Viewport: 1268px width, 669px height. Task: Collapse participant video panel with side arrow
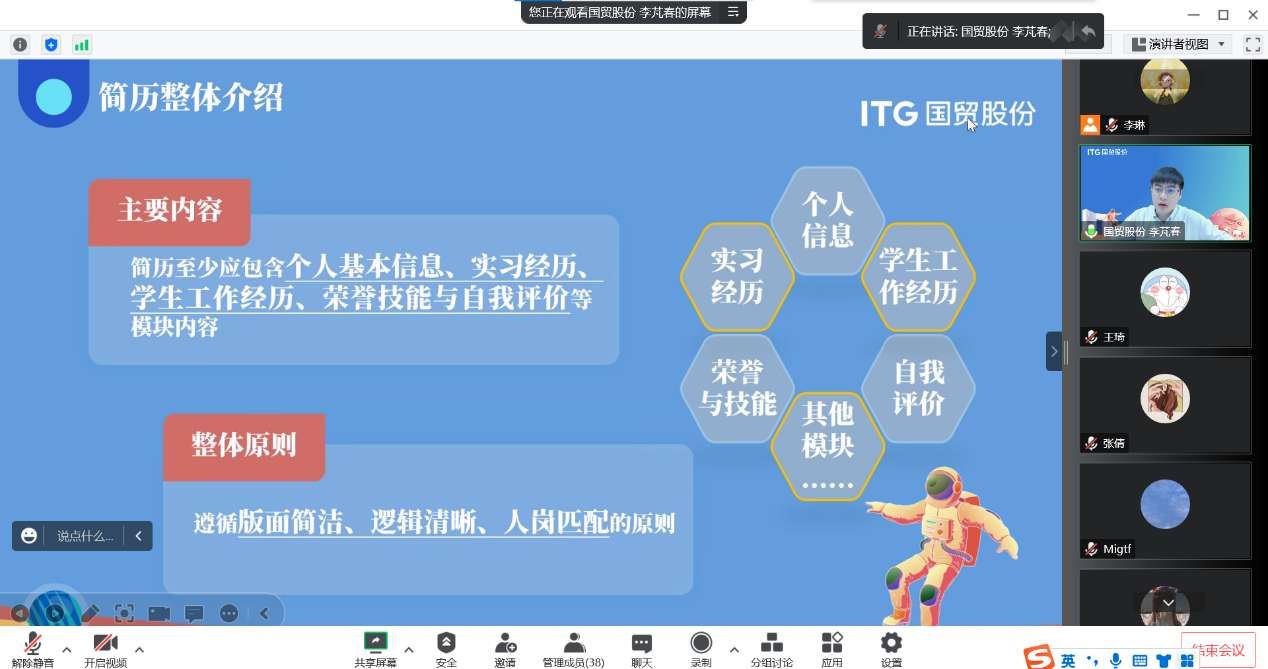[x=1054, y=351]
